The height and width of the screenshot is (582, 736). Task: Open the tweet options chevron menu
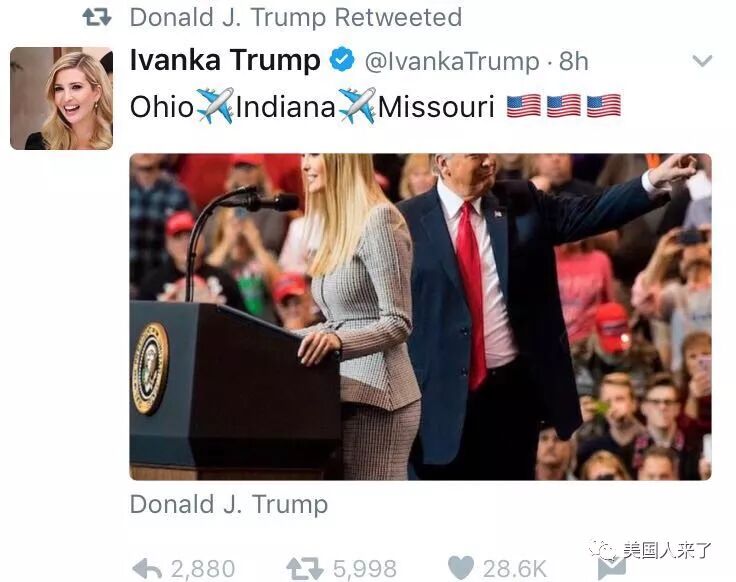pos(702,61)
